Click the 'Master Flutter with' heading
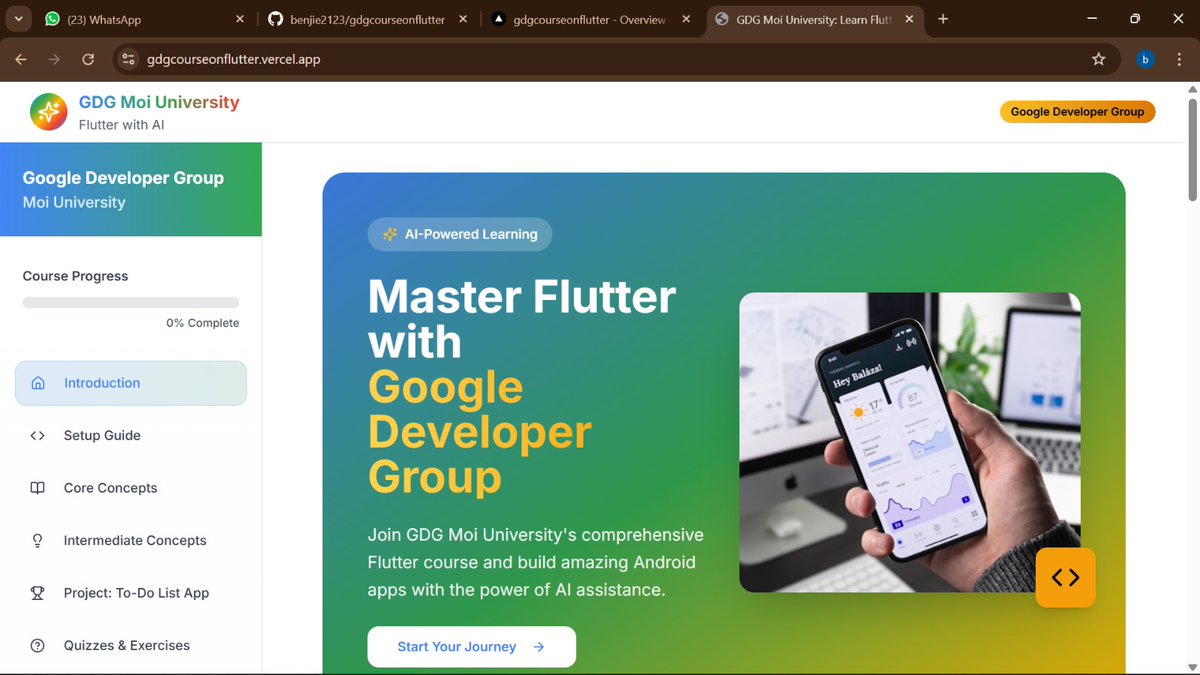 [x=522, y=320]
